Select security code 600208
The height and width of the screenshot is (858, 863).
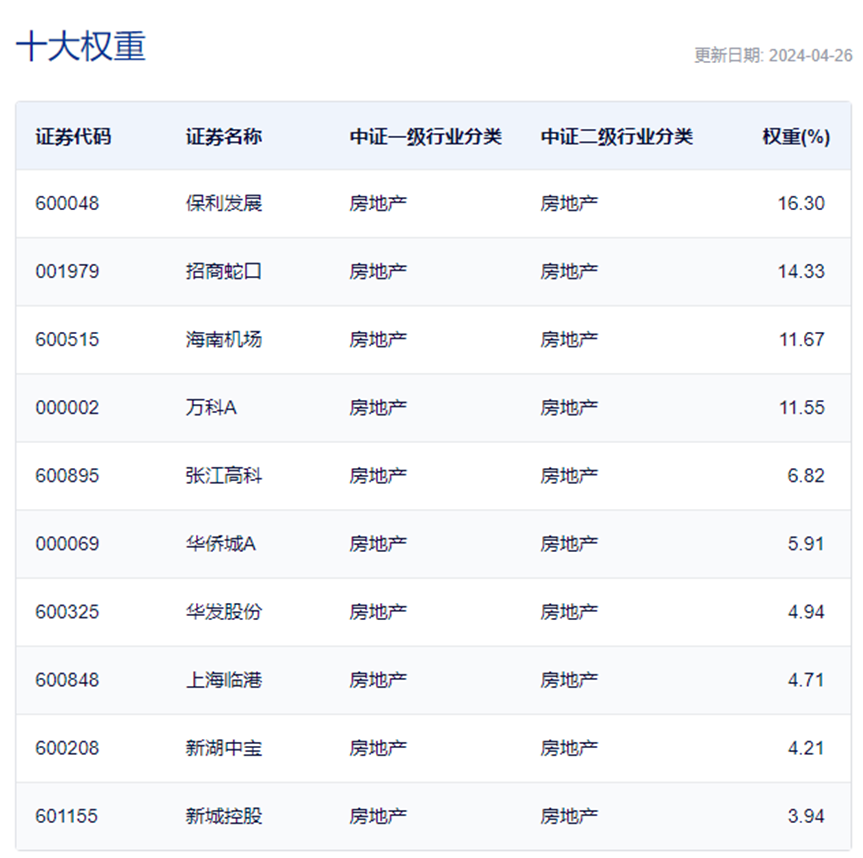[x=67, y=748]
